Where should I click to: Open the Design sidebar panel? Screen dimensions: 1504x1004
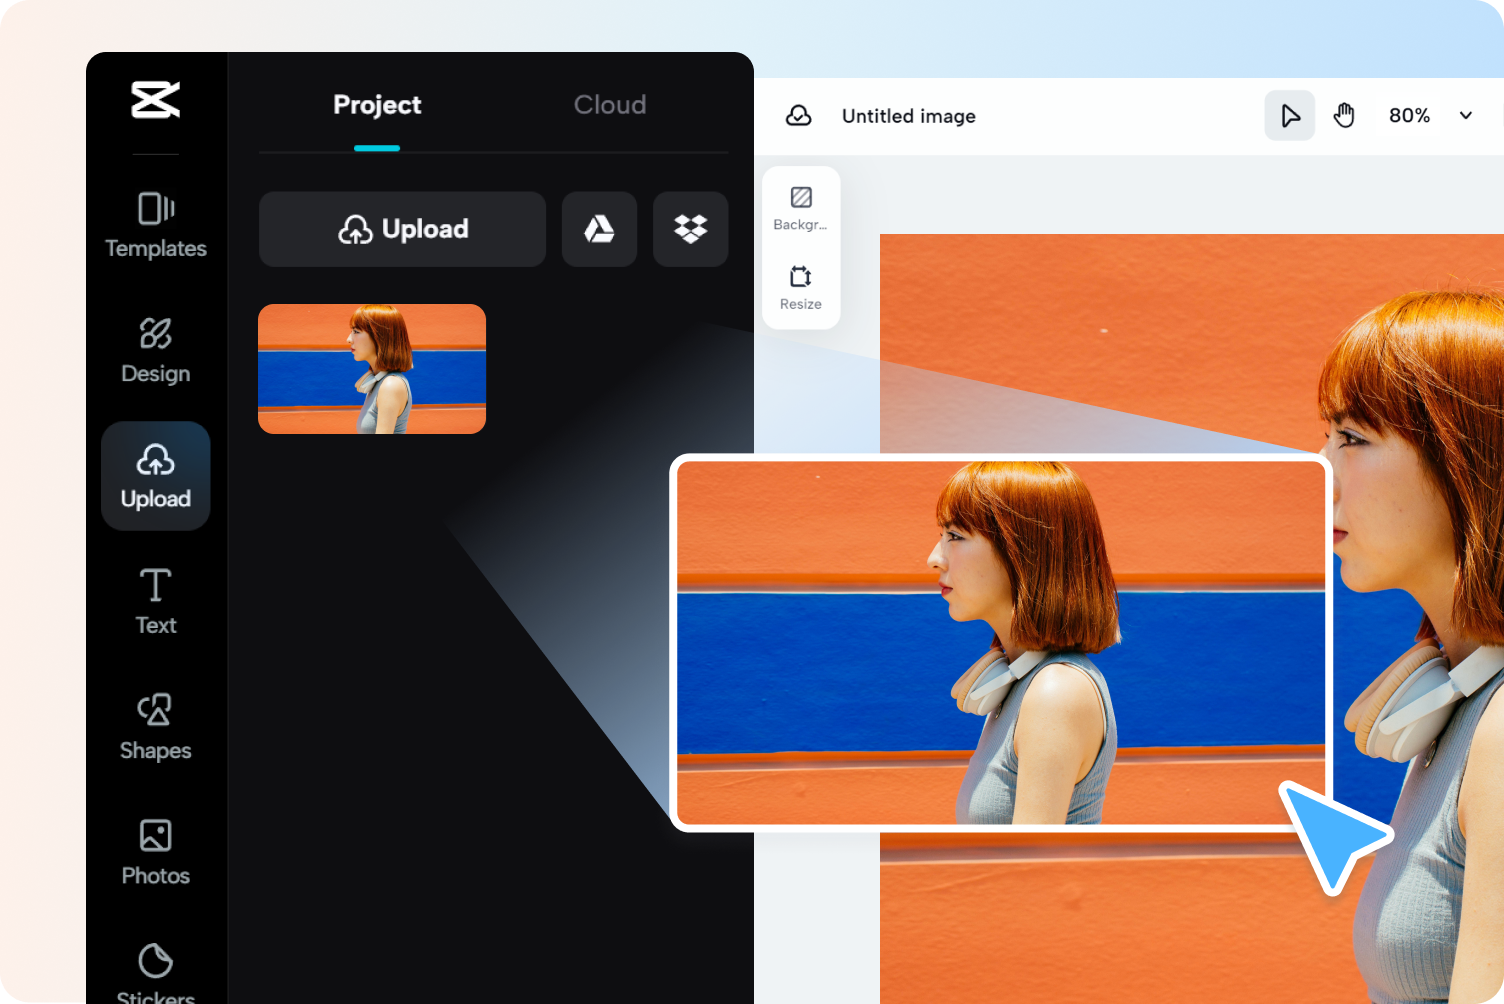click(x=156, y=351)
